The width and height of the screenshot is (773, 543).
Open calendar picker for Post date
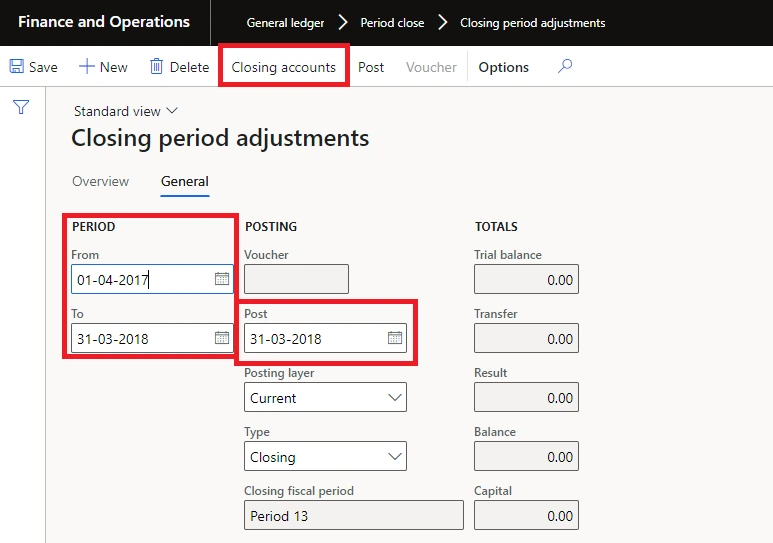point(395,338)
